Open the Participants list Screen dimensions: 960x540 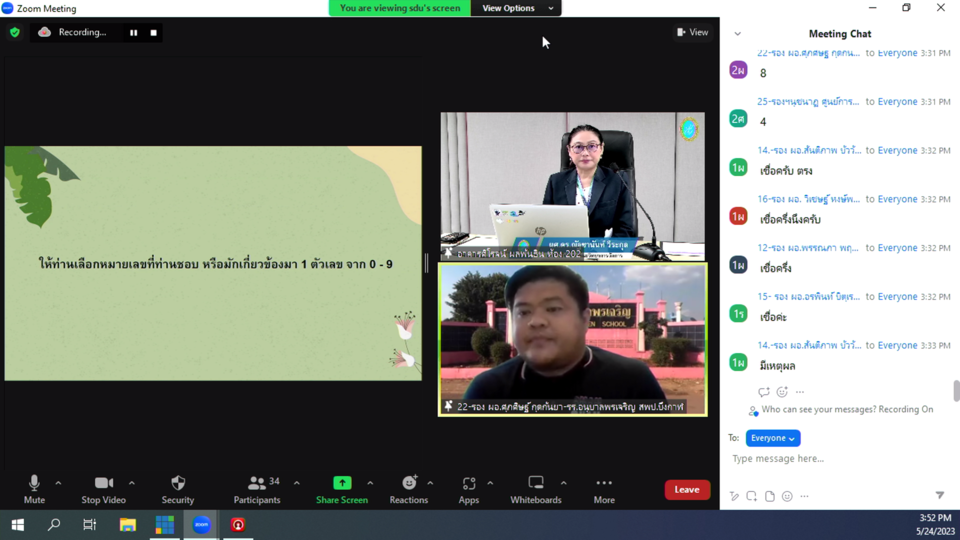257,487
